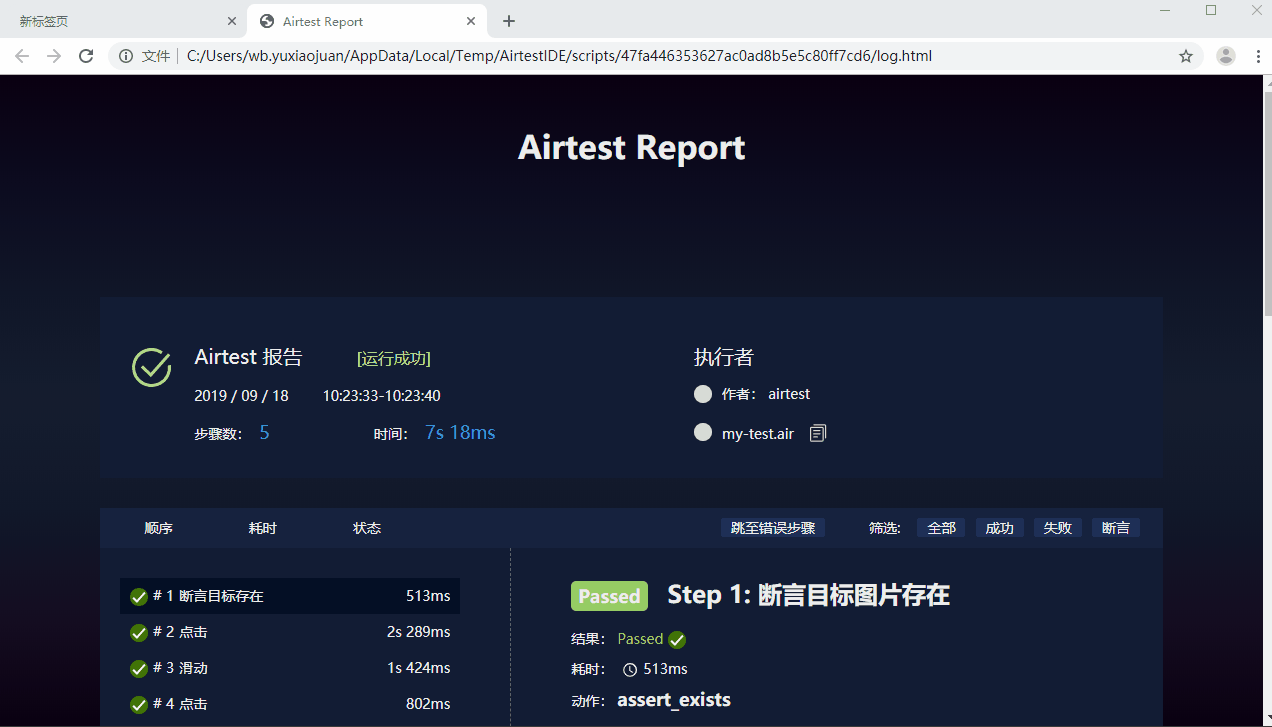View site information for the local file
The image size is (1272, 727).
tap(126, 56)
